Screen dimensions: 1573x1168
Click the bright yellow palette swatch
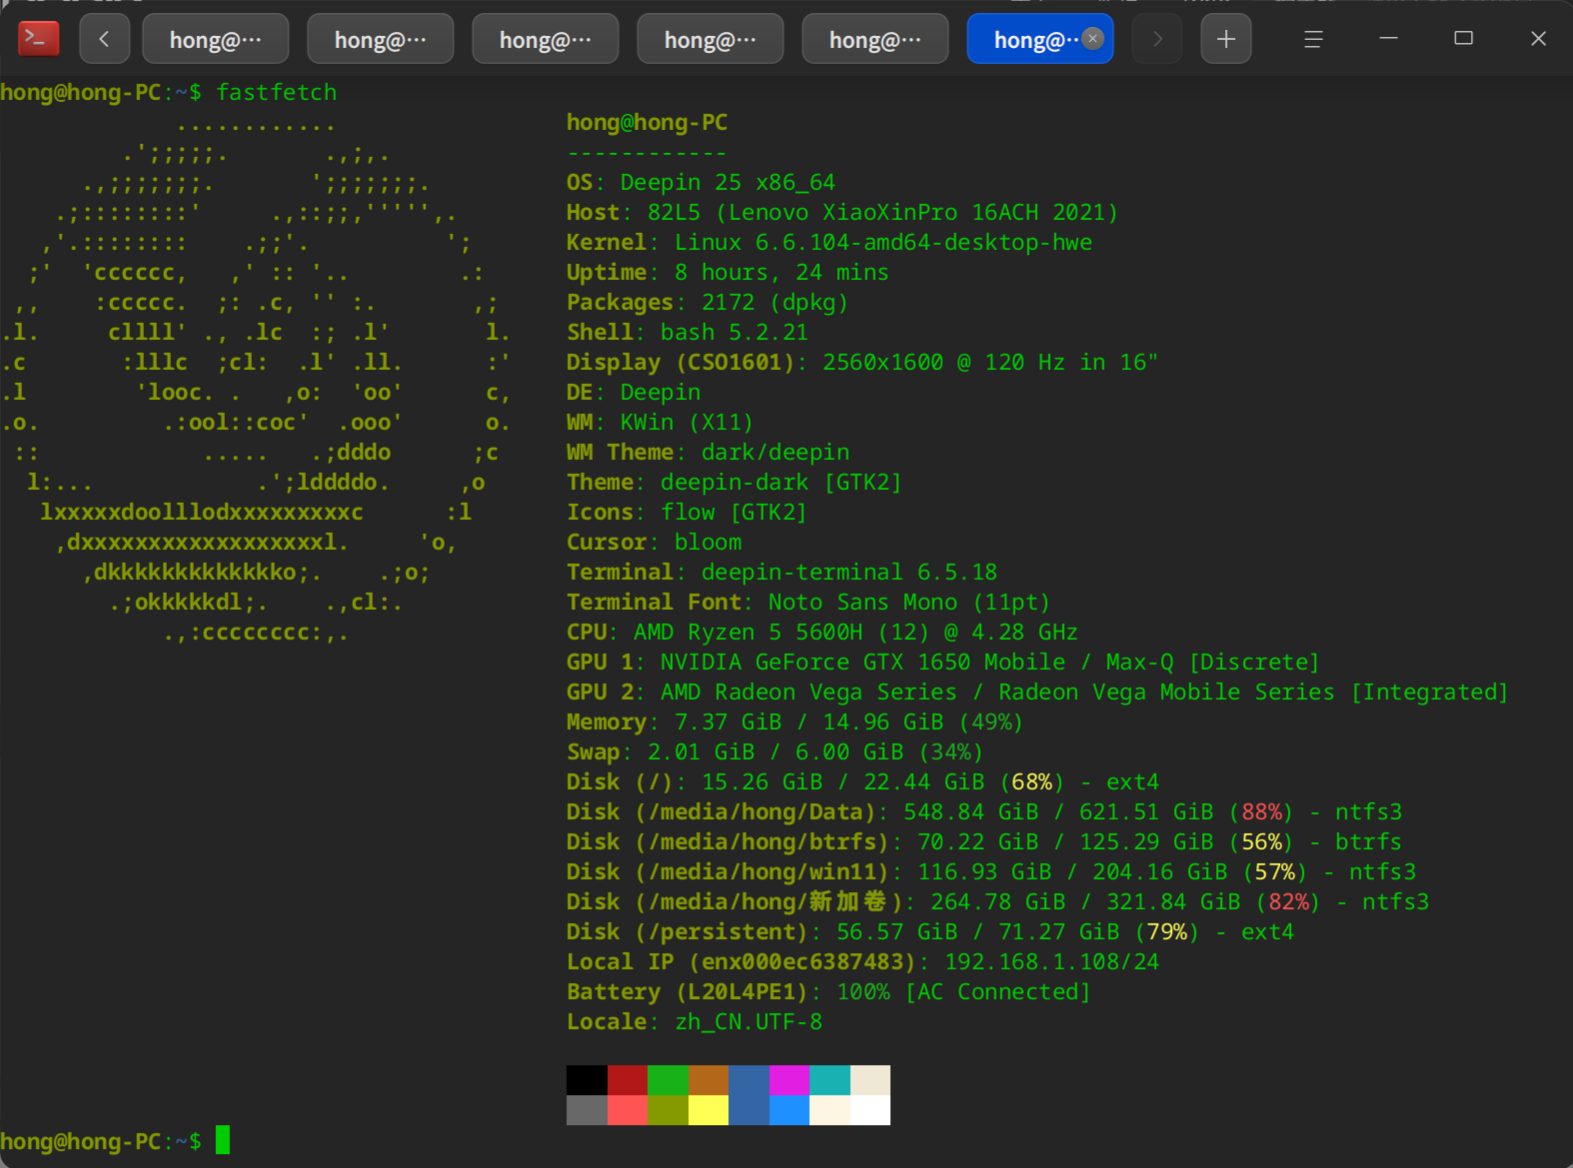coord(708,1110)
